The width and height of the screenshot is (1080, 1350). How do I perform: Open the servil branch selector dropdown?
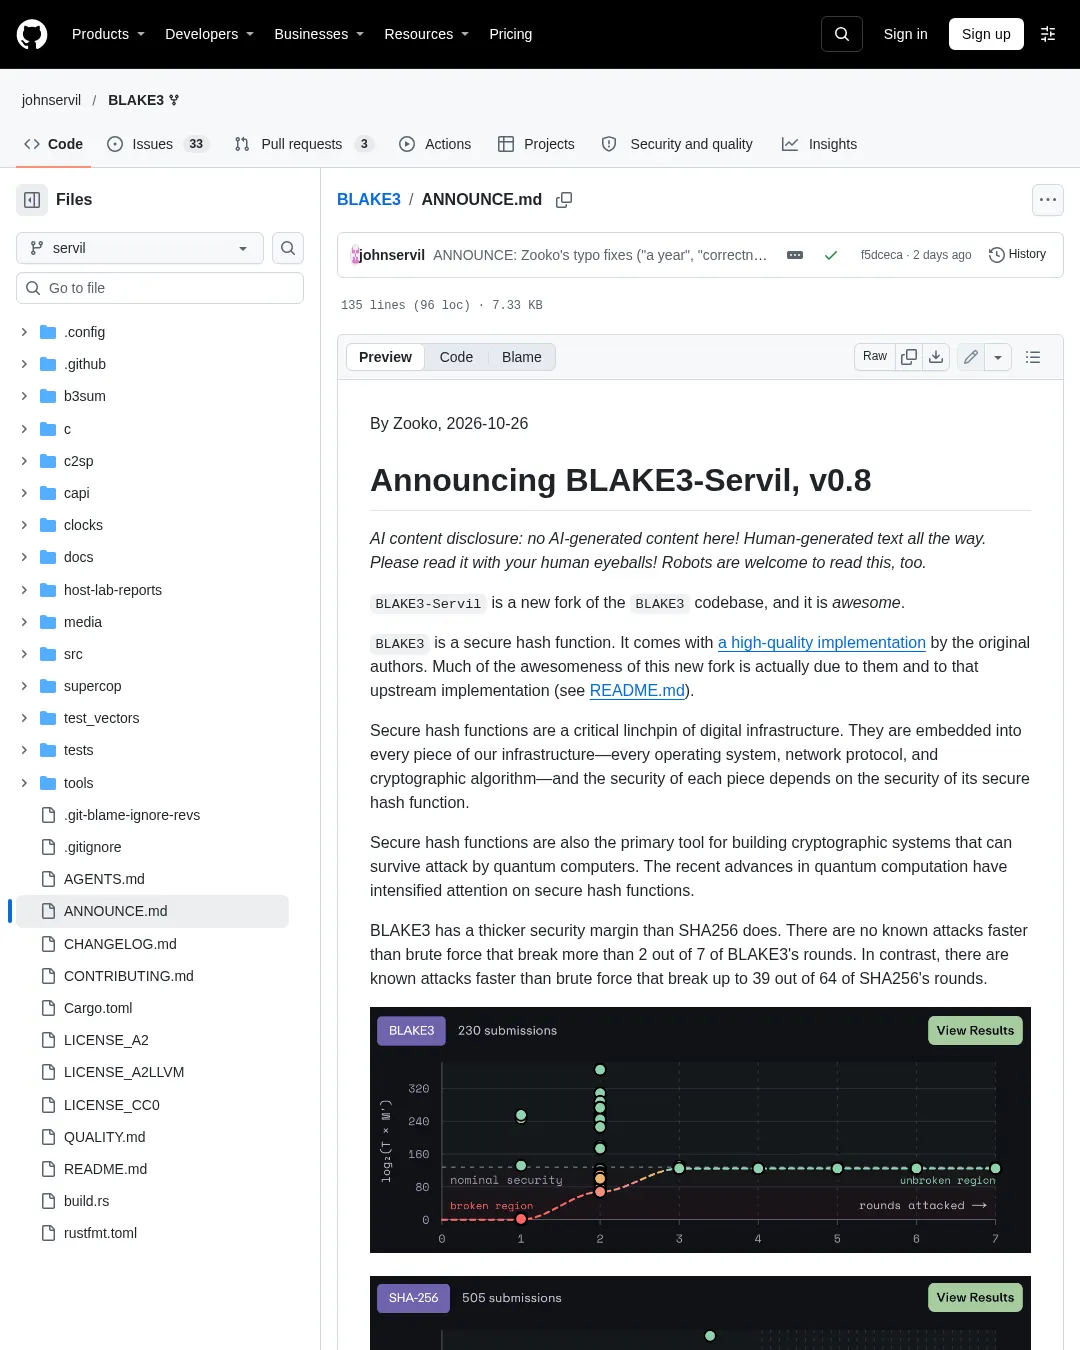140,248
